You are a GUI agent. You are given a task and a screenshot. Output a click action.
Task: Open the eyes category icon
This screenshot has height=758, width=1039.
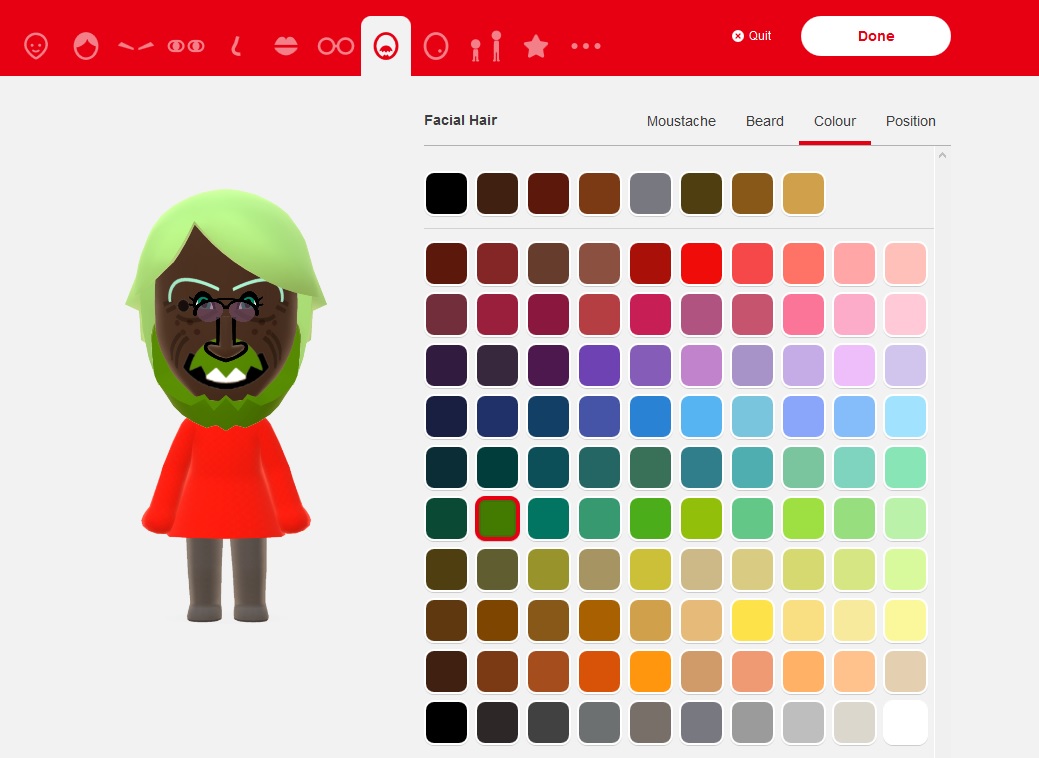click(x=186, y=46)
